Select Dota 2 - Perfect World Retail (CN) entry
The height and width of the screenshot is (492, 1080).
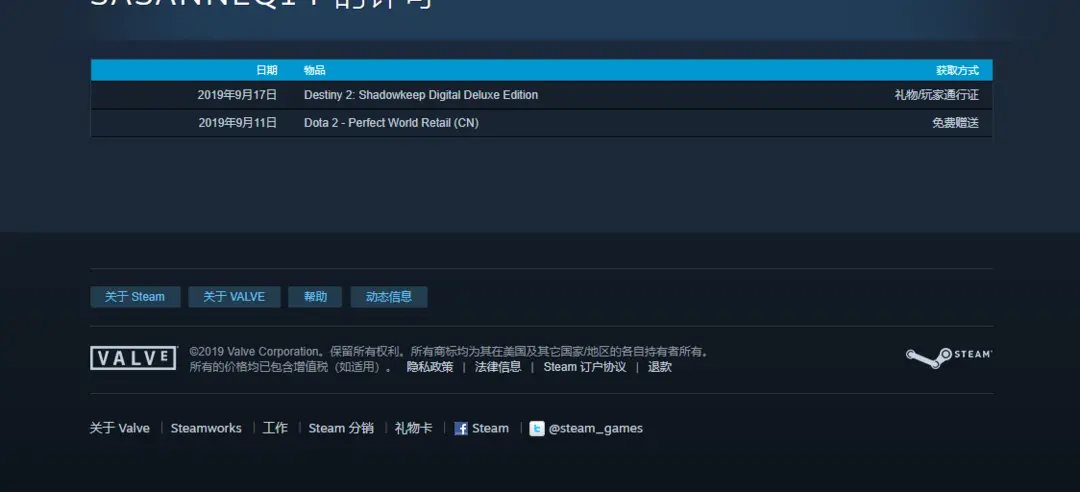391,123
